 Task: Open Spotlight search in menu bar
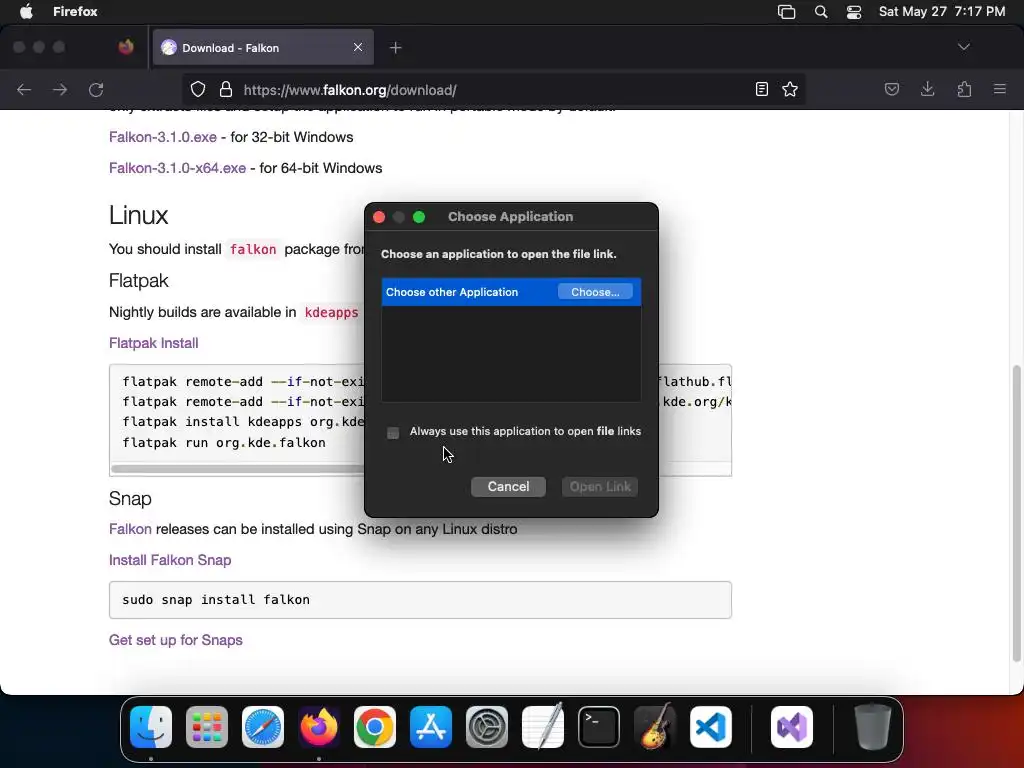pyautogui.click(x=821, y=12)
